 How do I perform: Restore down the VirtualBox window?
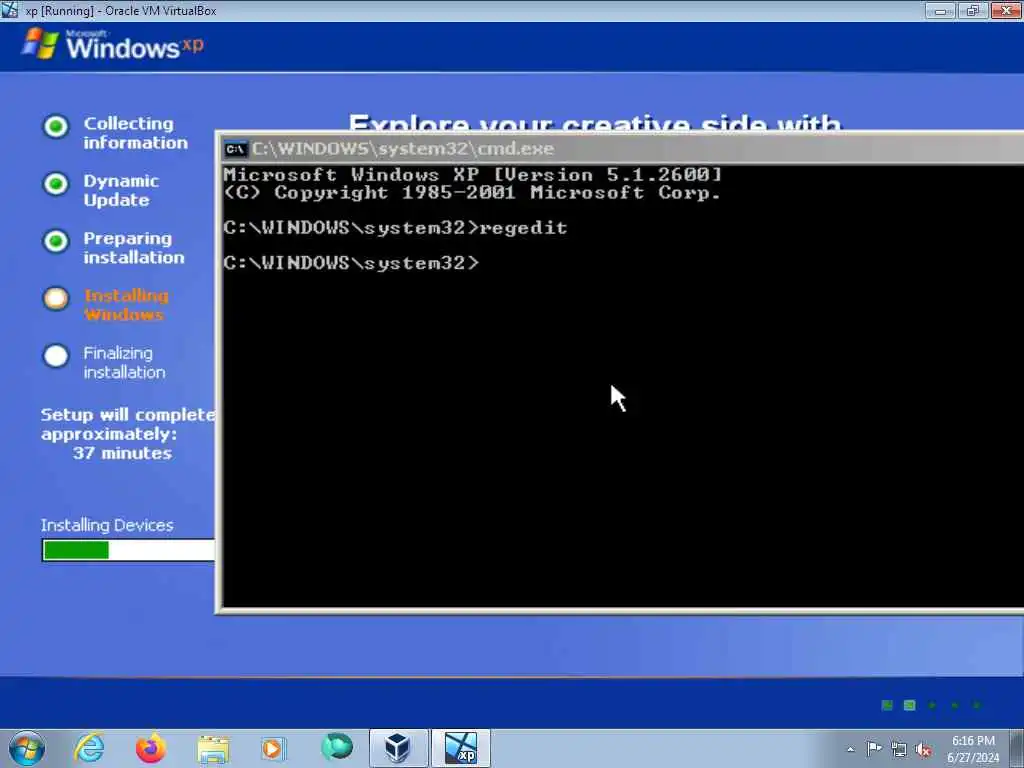click(973, 10)
